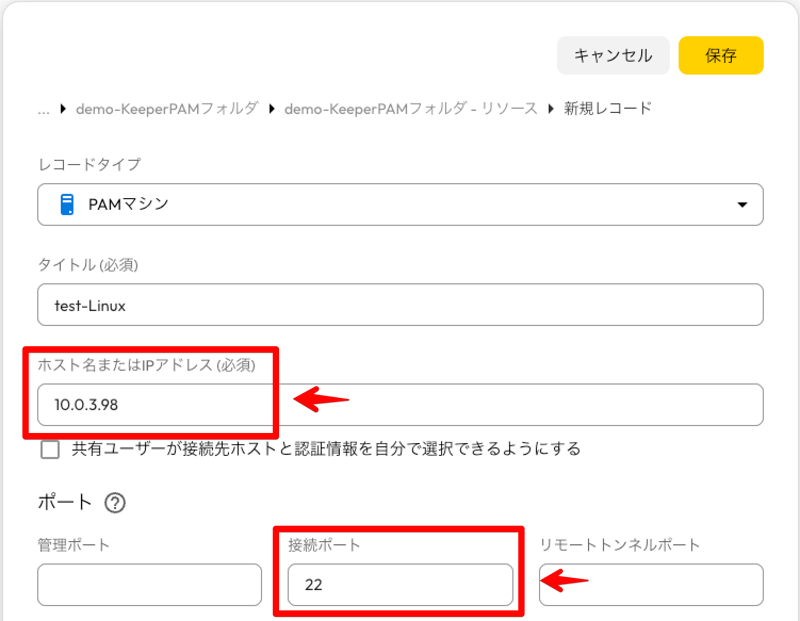
Task: Click the blue PAM machine server icon
Action: (67, 204)
